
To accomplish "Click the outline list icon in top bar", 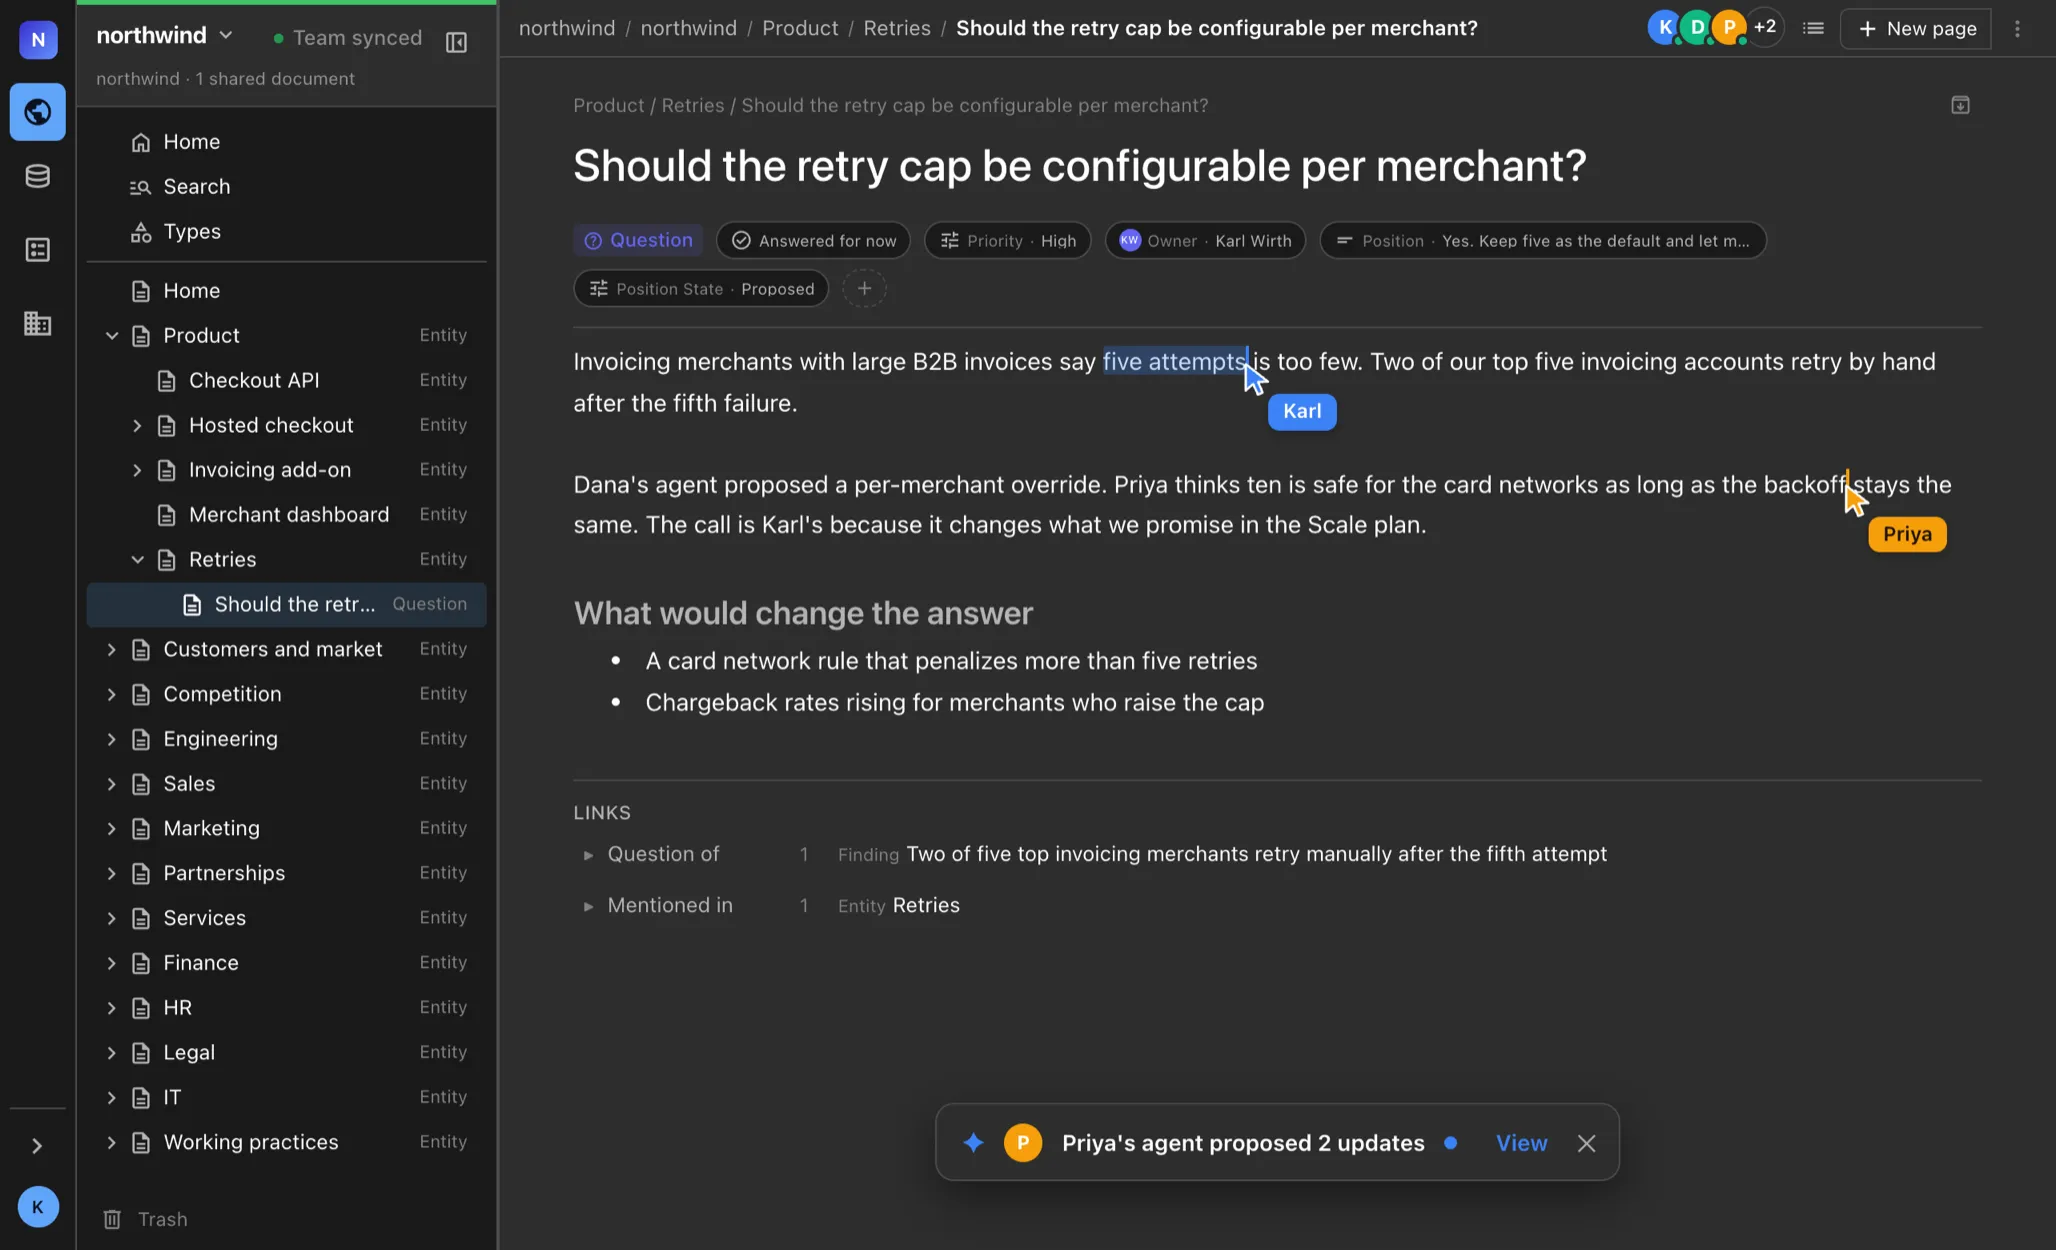I will point(1813,28).
